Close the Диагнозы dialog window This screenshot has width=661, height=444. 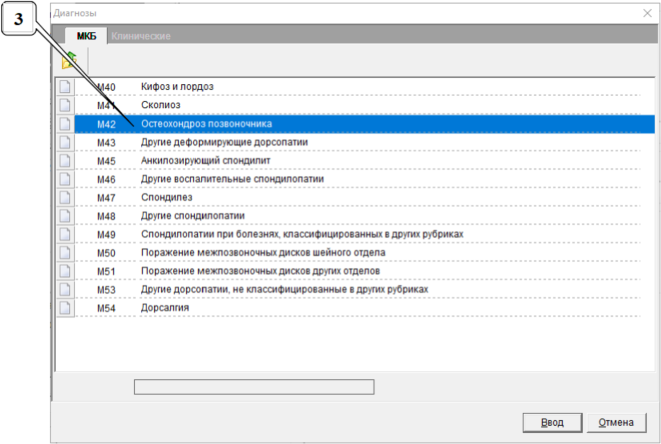(645, 10)
